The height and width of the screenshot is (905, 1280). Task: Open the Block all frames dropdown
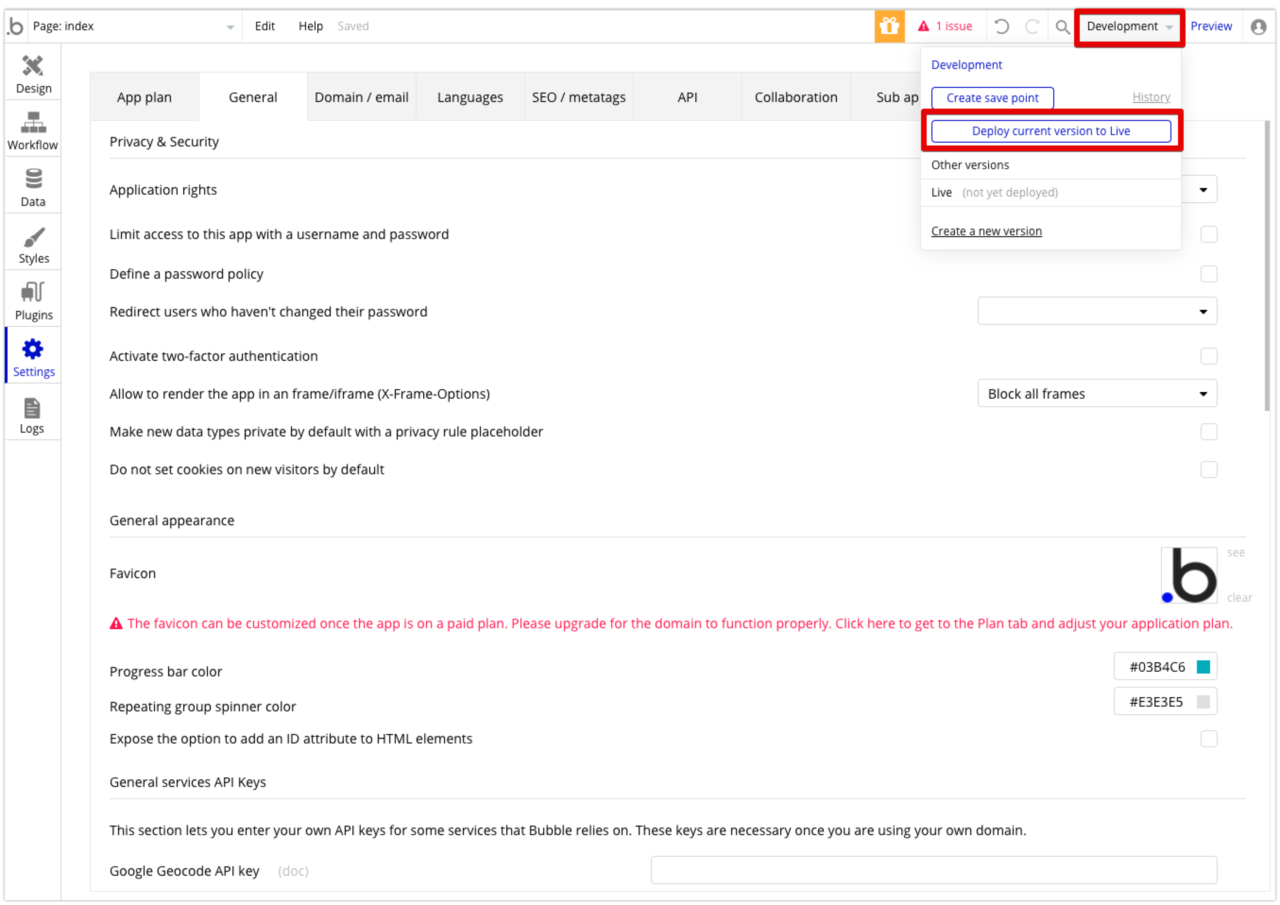(x=1097, y=394)
